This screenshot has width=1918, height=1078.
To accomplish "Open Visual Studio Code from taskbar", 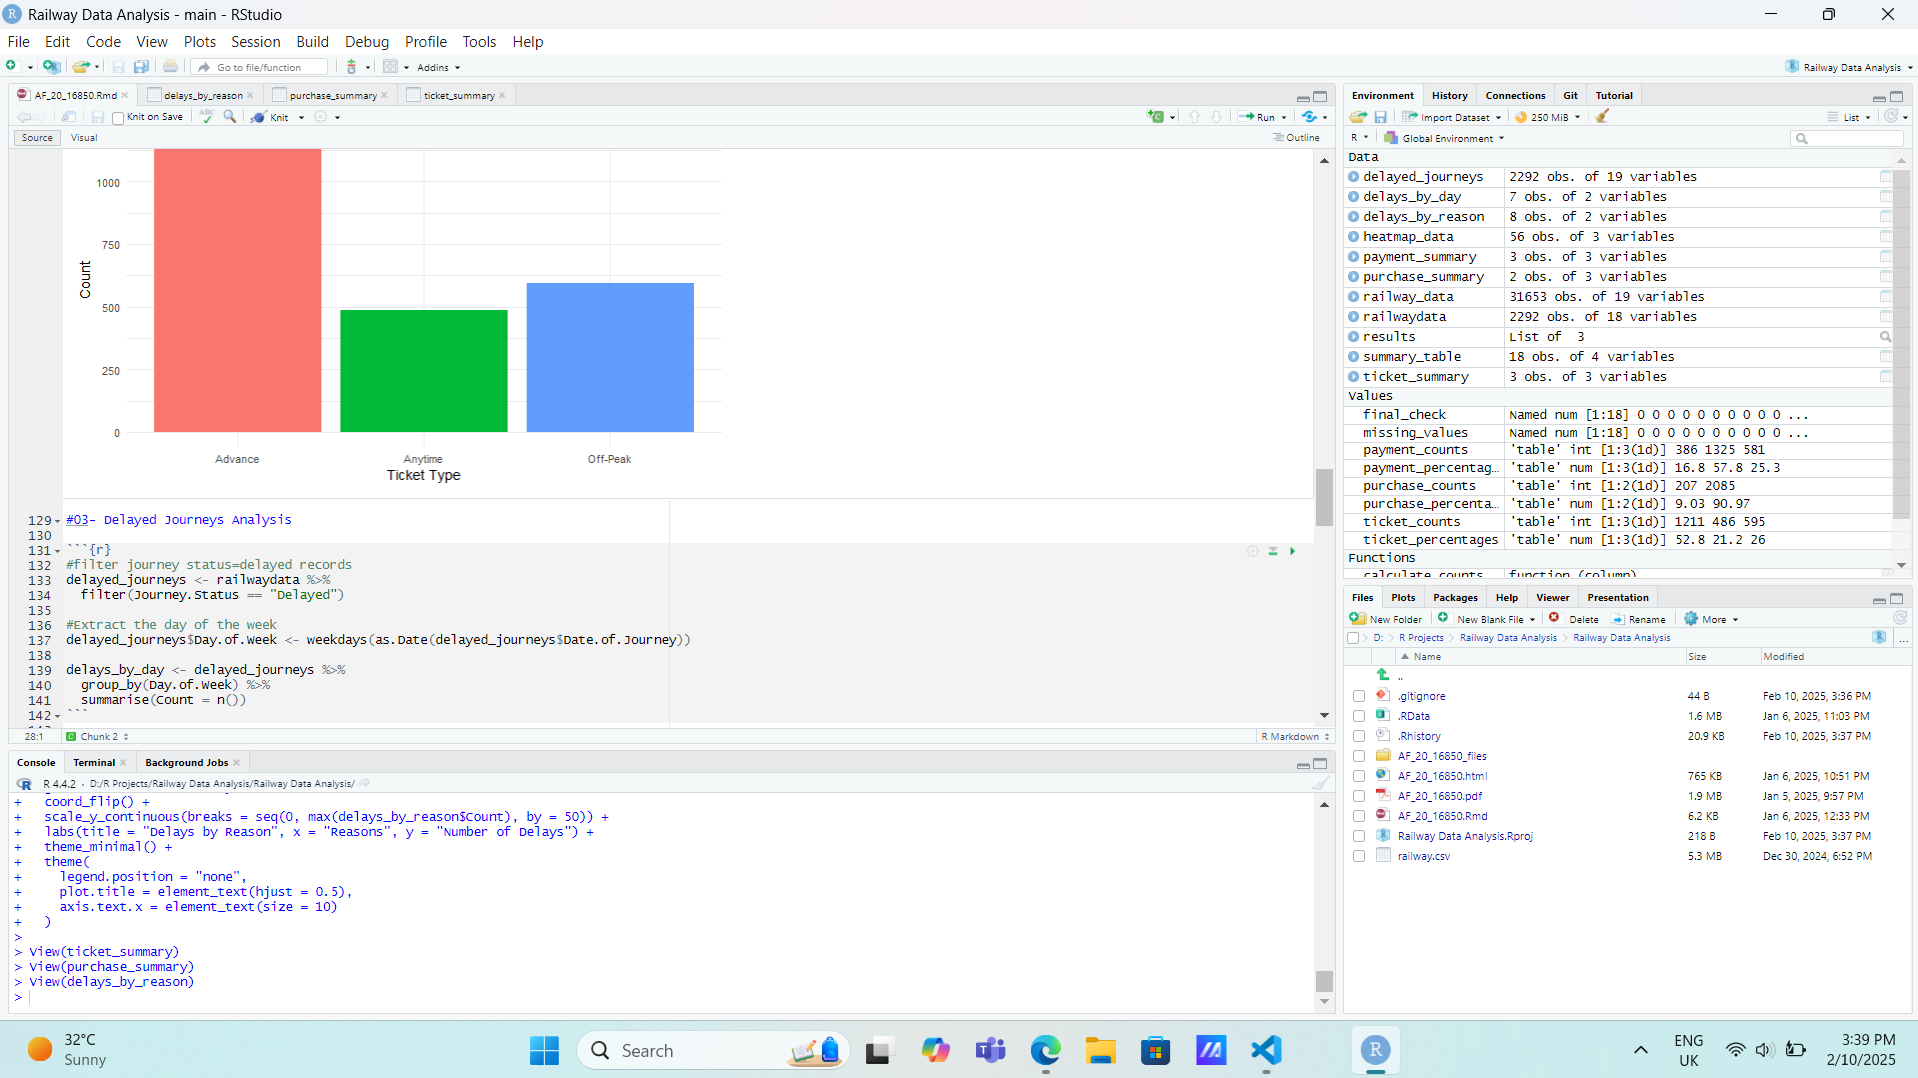I will 1266,1050.
